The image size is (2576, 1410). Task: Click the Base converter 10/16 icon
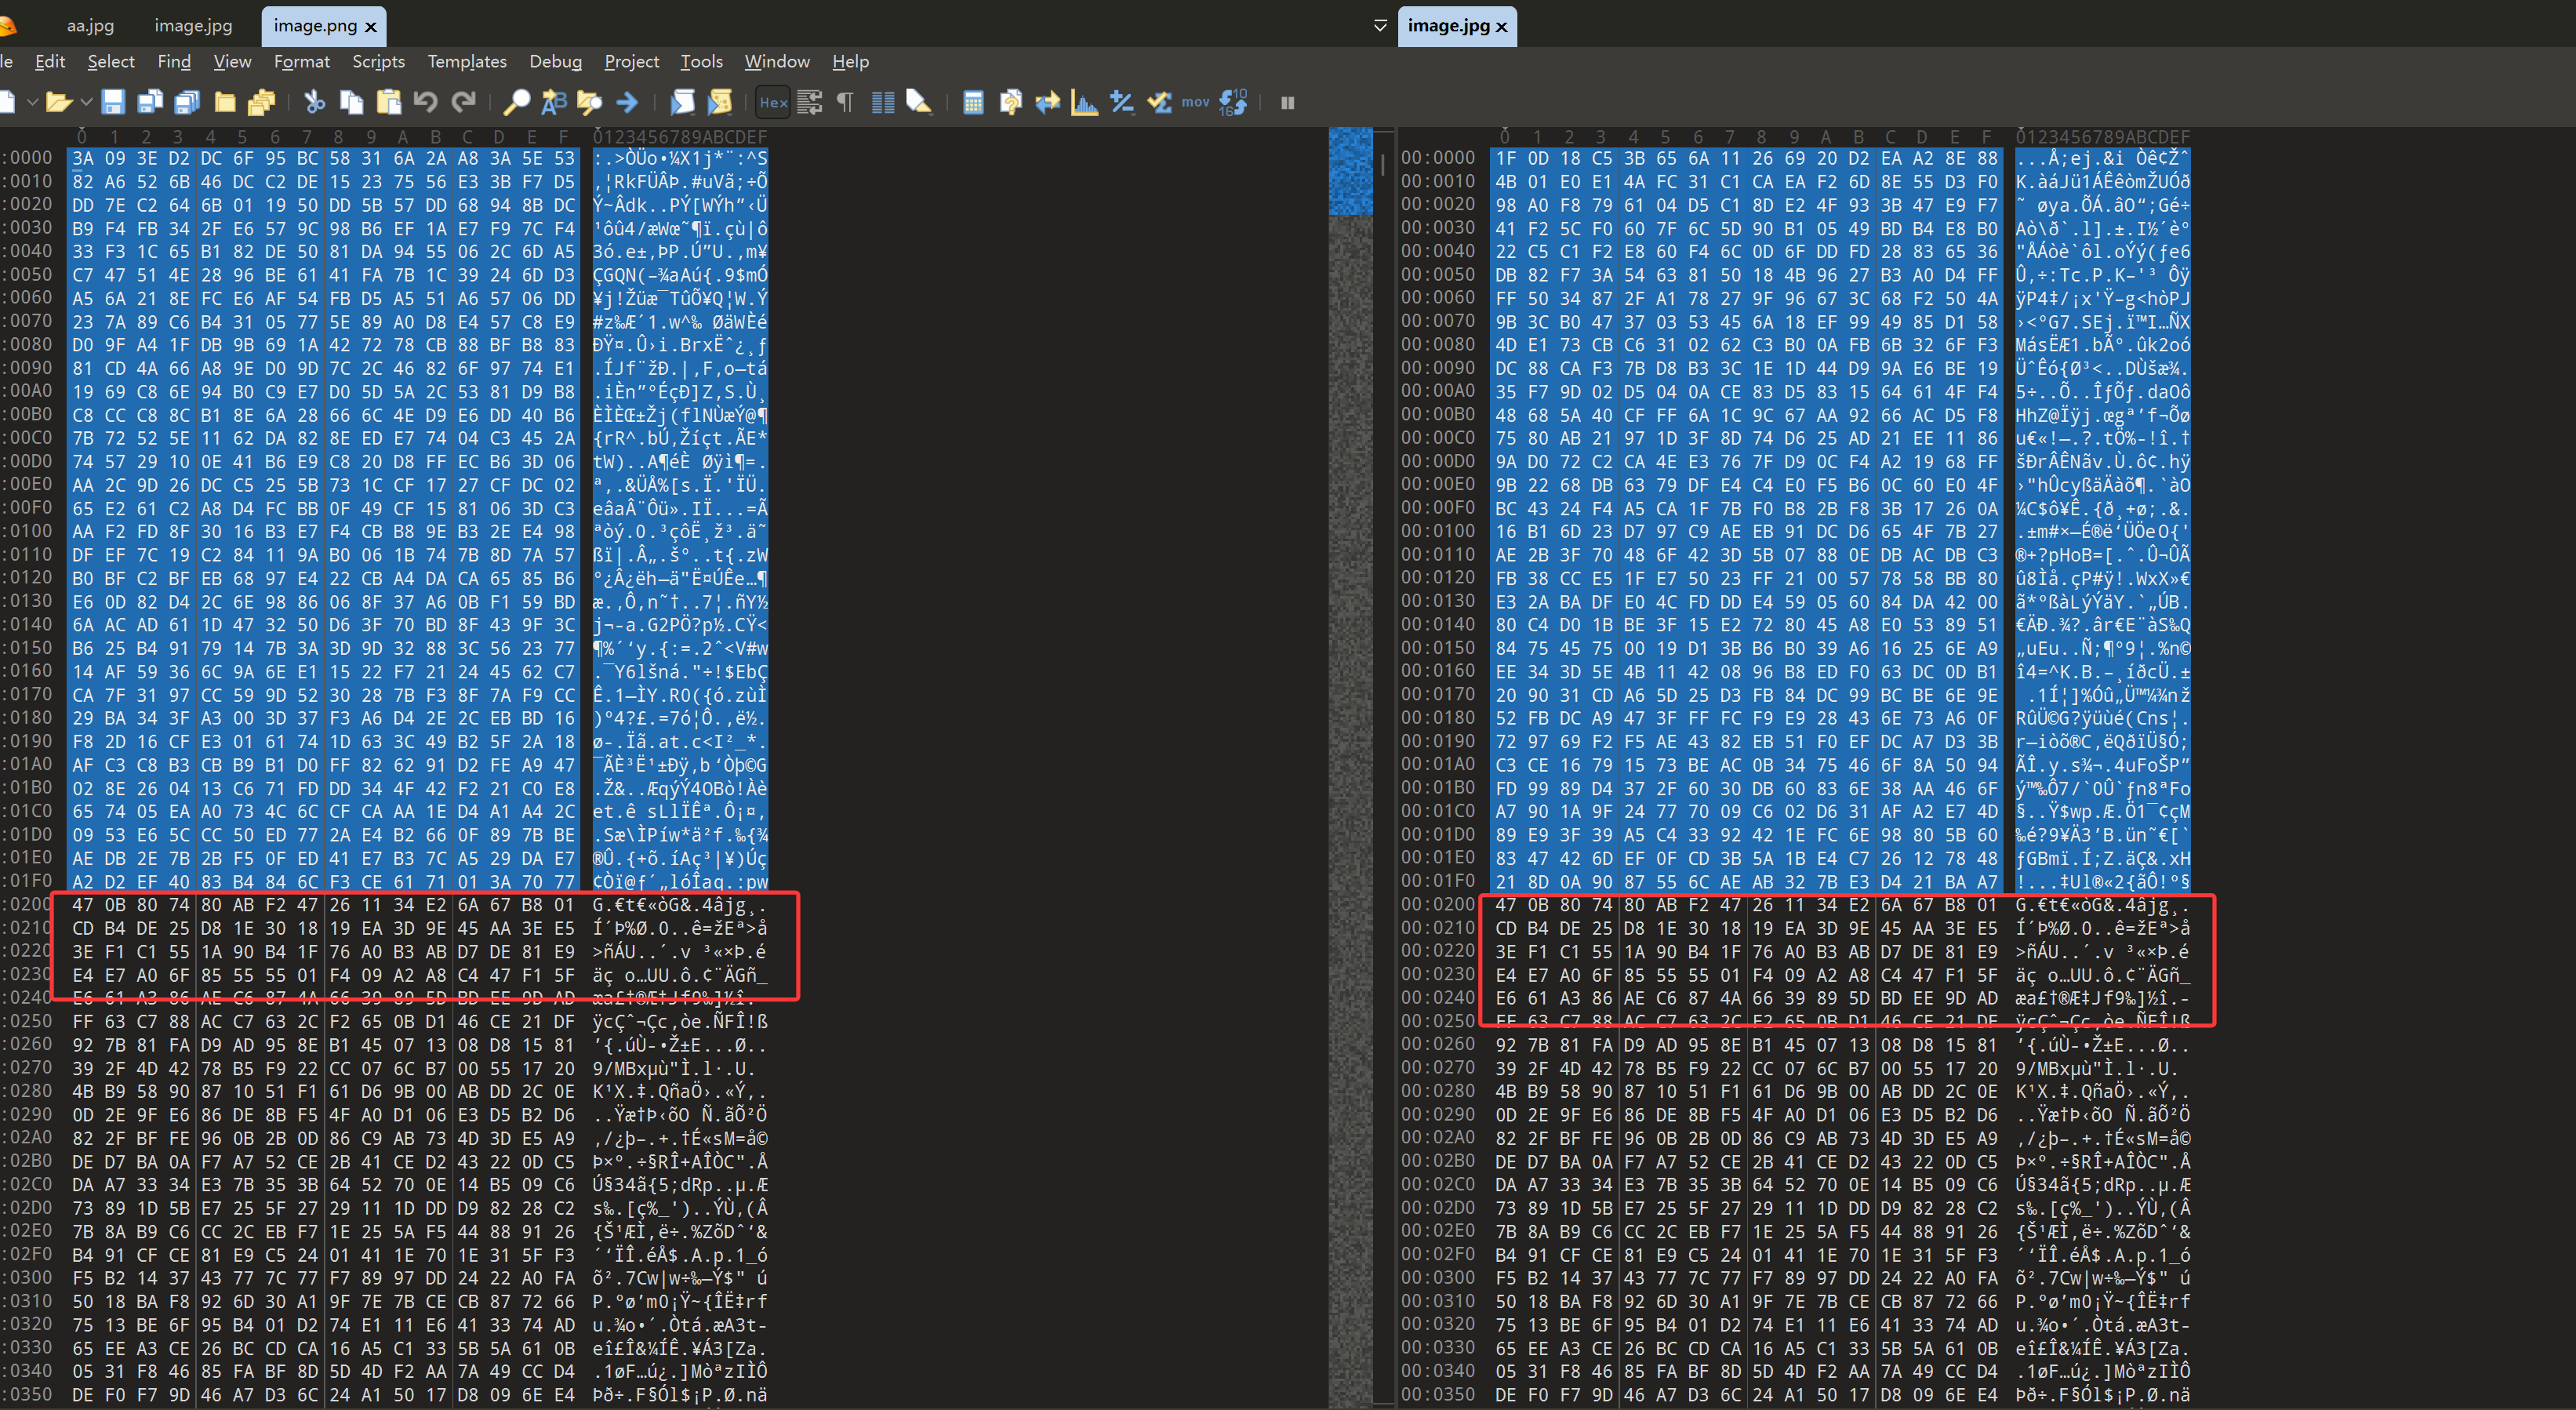tap(1234, 102)
